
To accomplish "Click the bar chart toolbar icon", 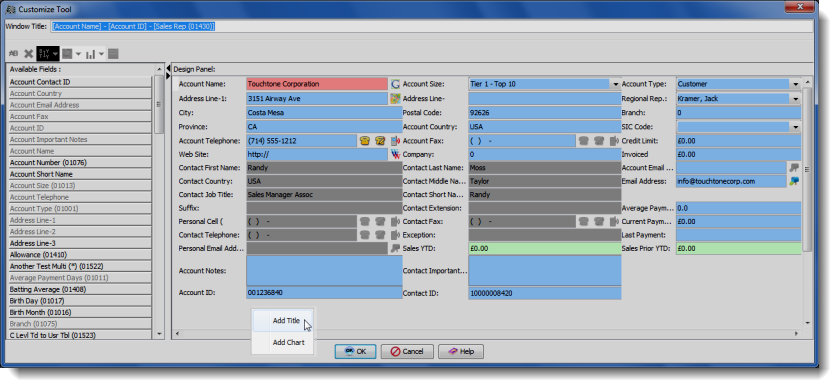I will [x=90, y=54].
